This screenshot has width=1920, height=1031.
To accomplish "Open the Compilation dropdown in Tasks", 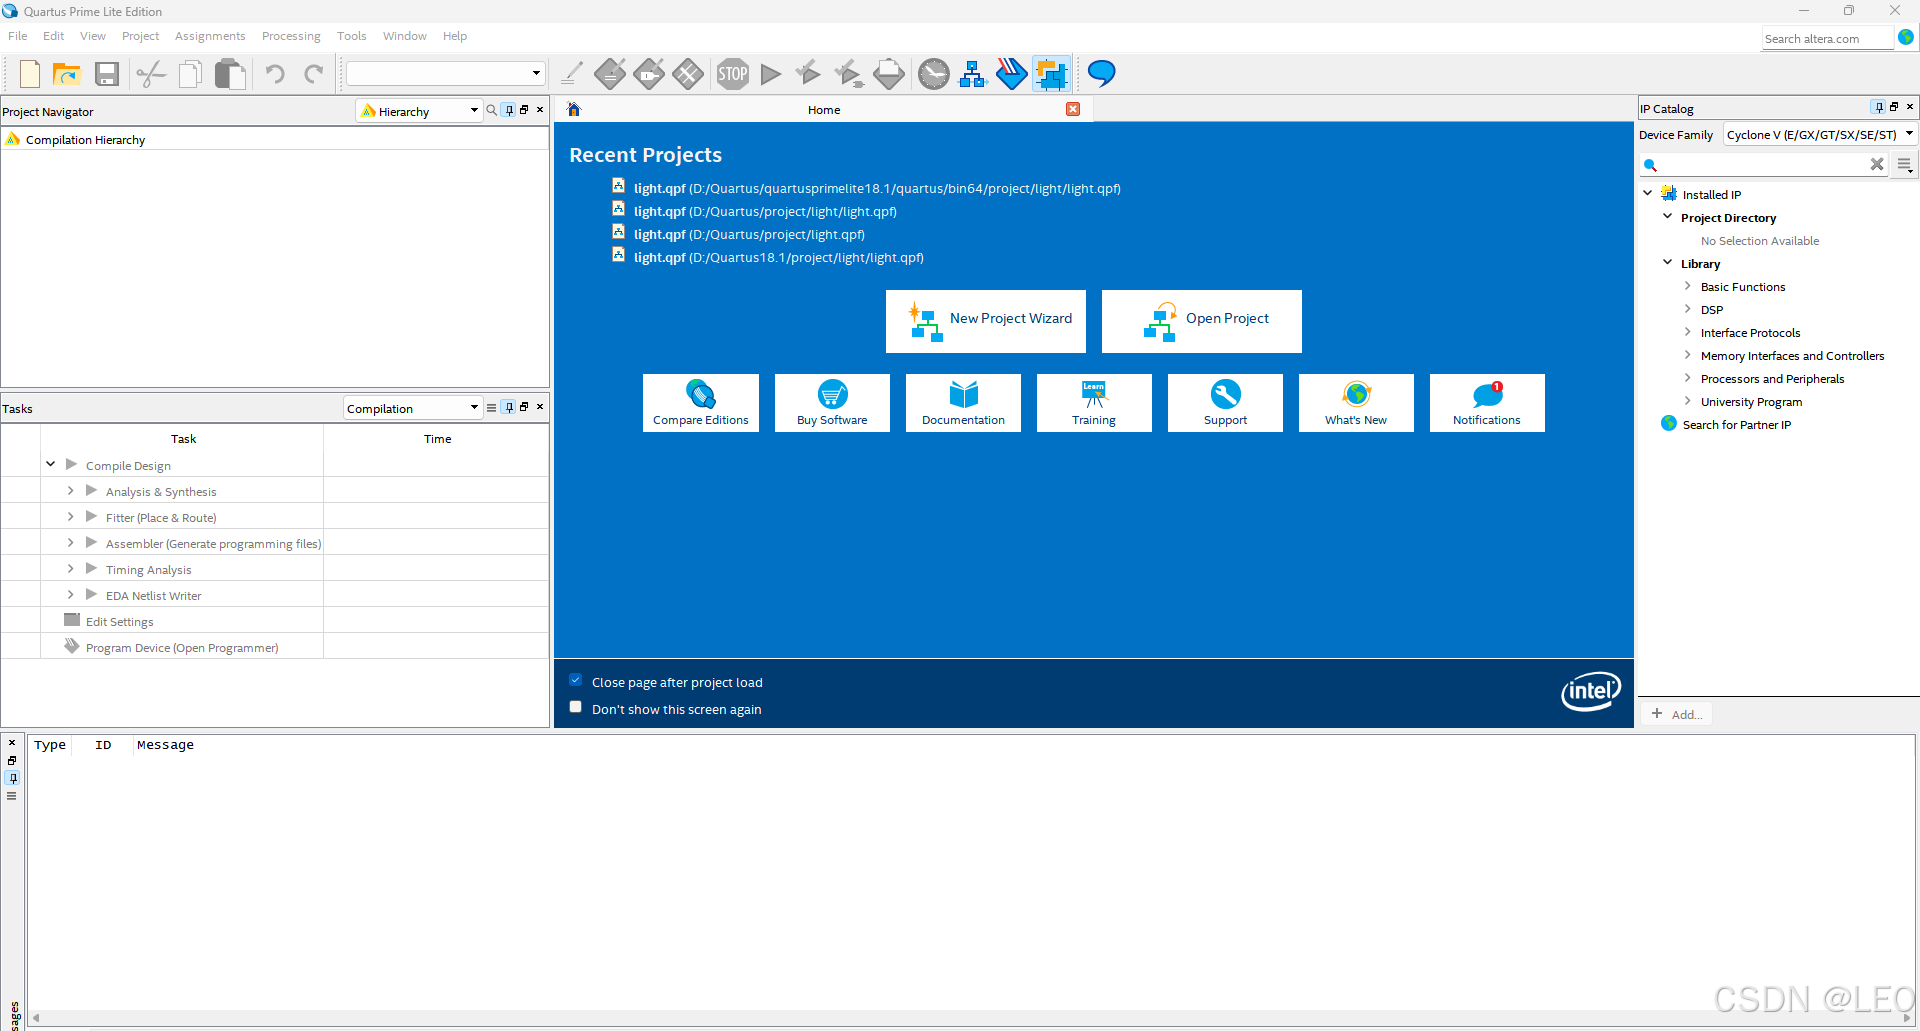I will [x=413, y=408].
